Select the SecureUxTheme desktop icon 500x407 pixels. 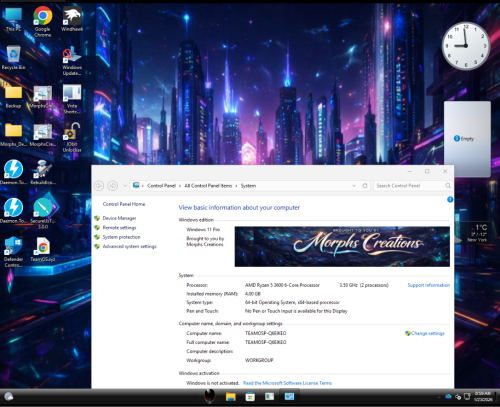coord(43,213)
